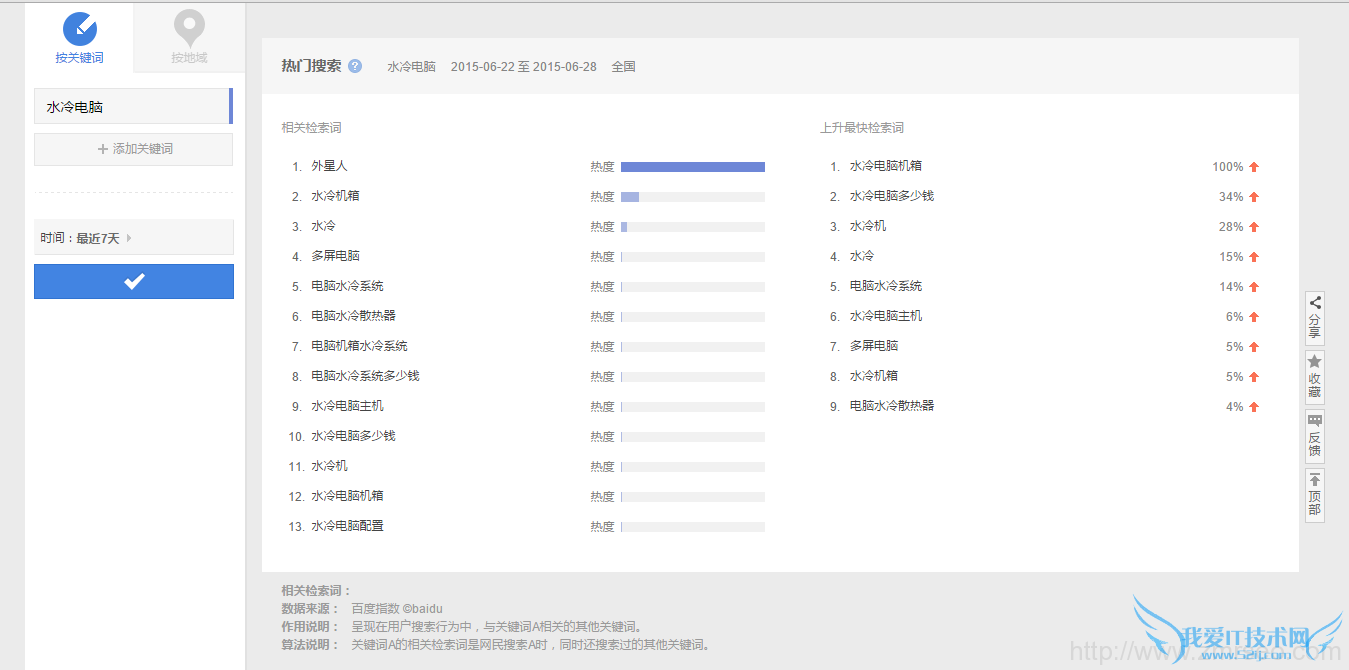This screenshot has width=1349, height=670.
Task: Open 水冷机 in the 相关检索词 list
Action: point(329,466)
